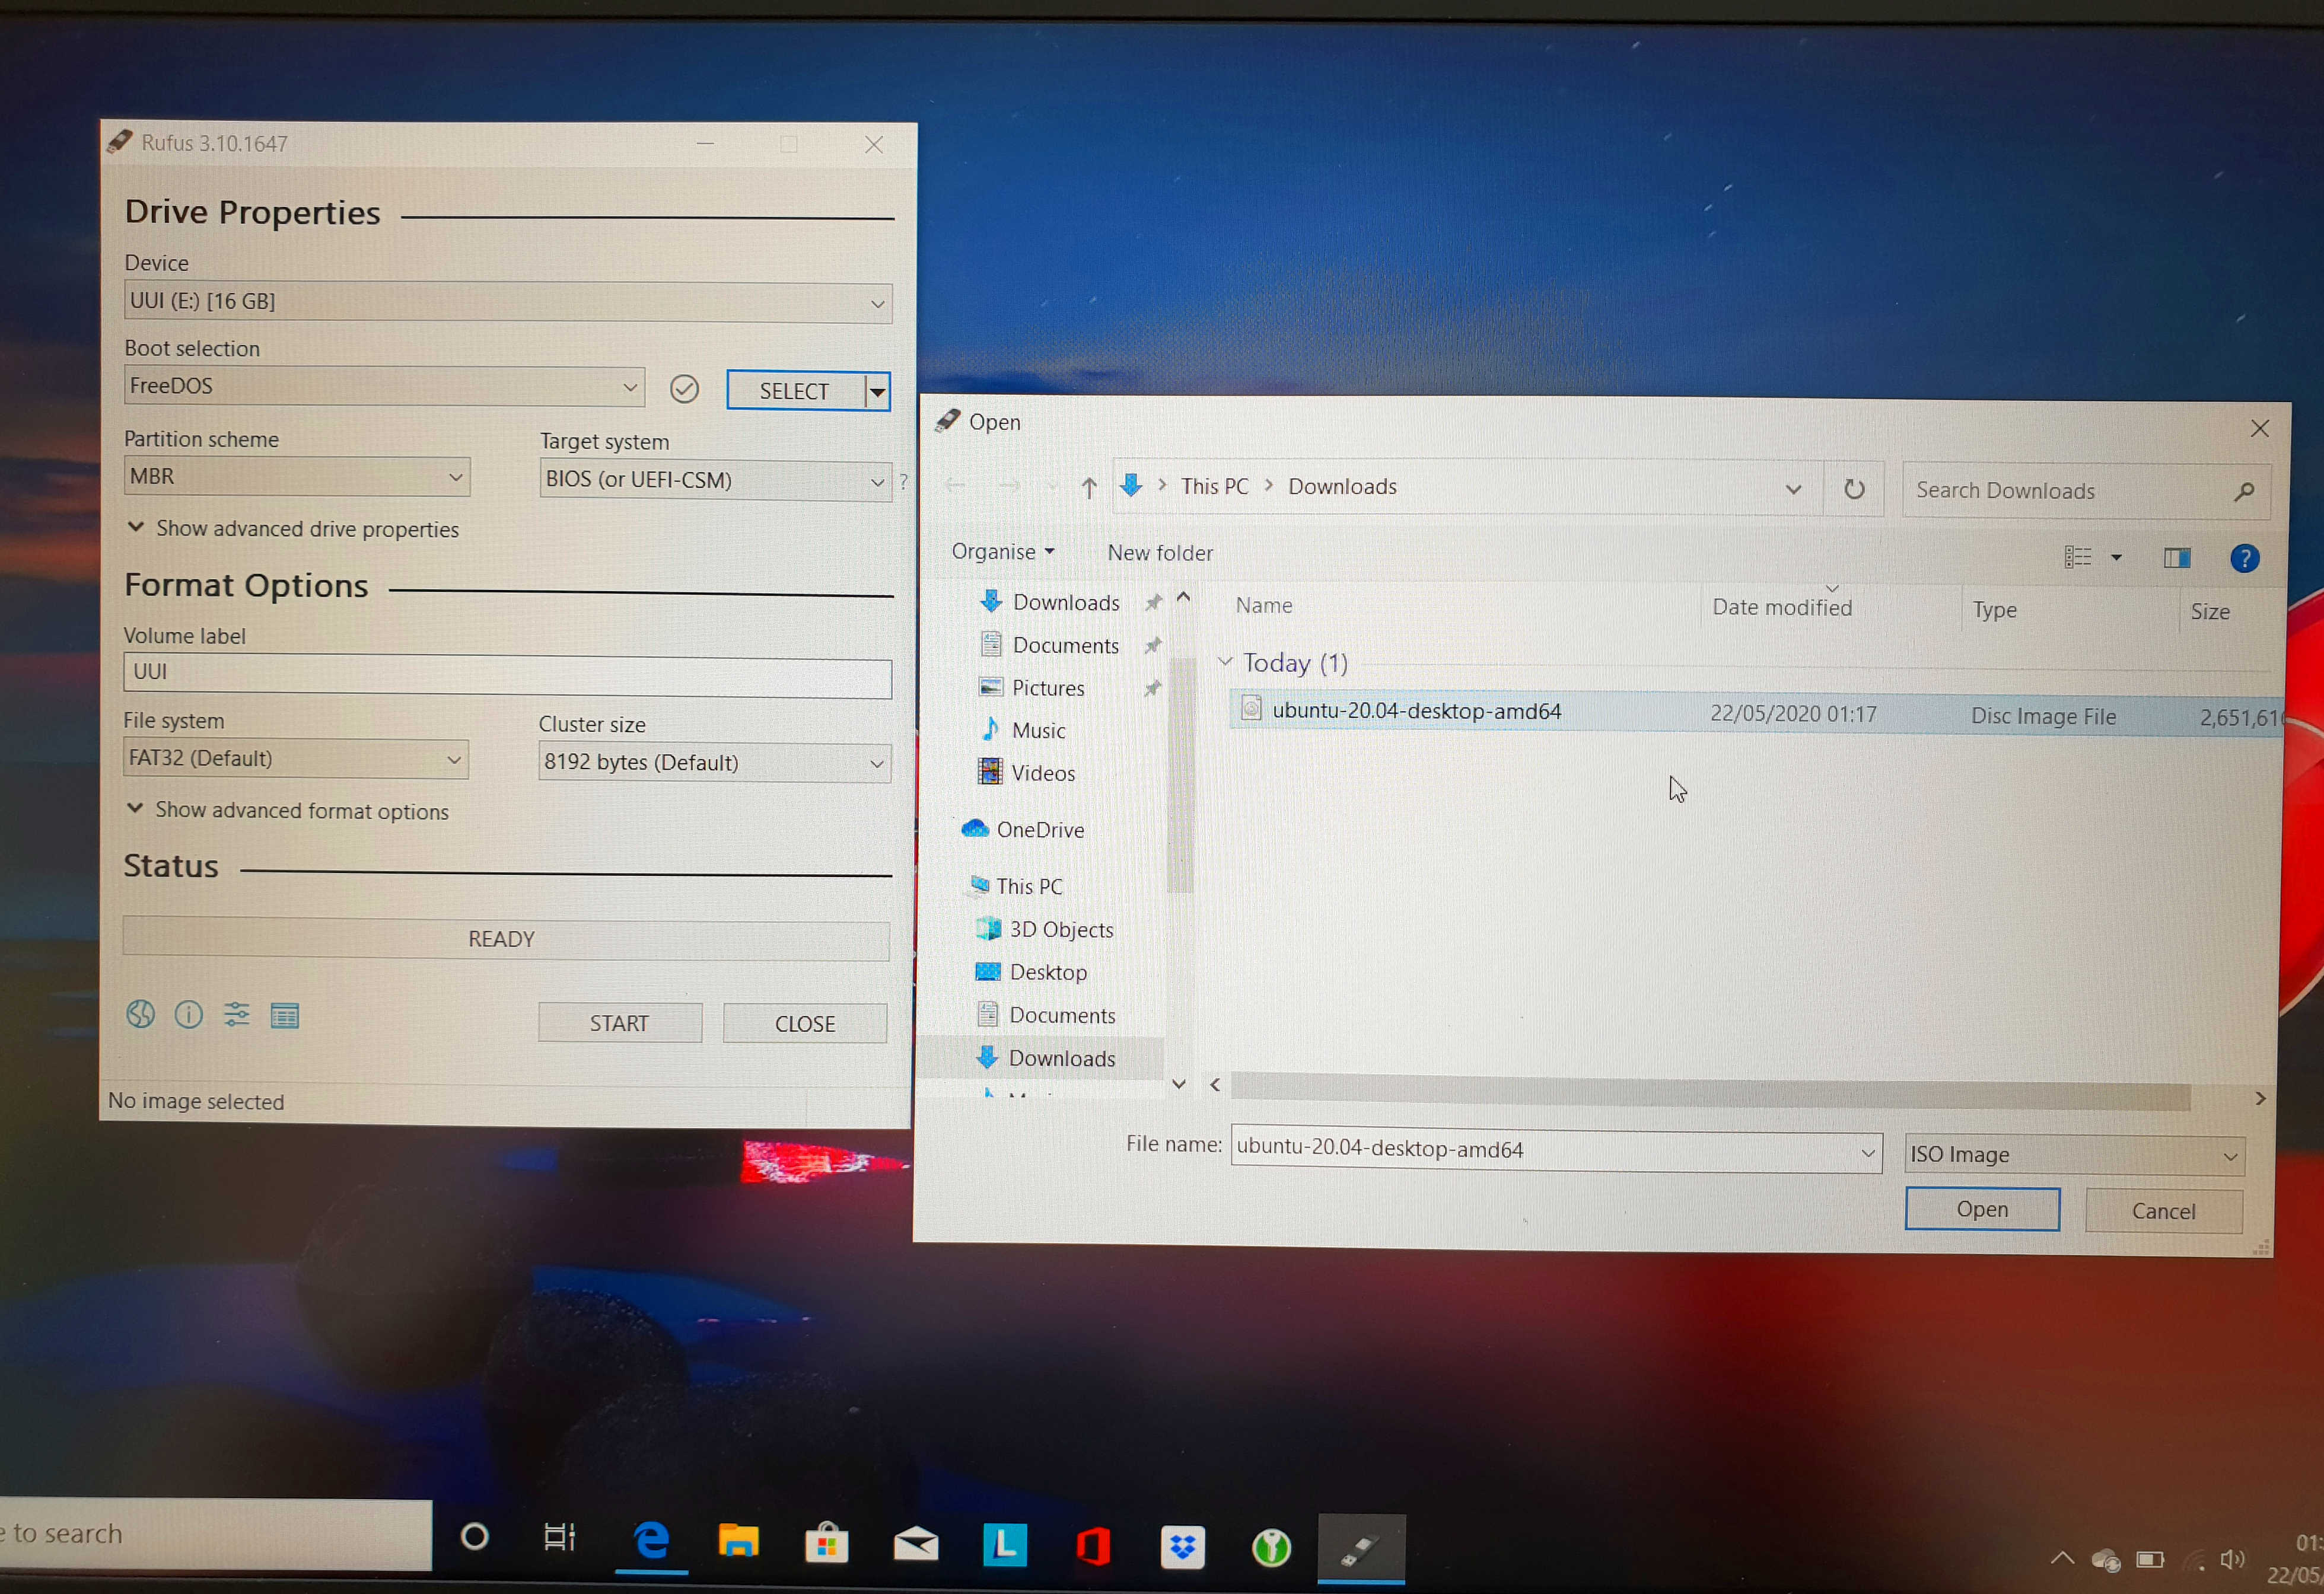Toggle the preview pane icon

pos(2176,558)
